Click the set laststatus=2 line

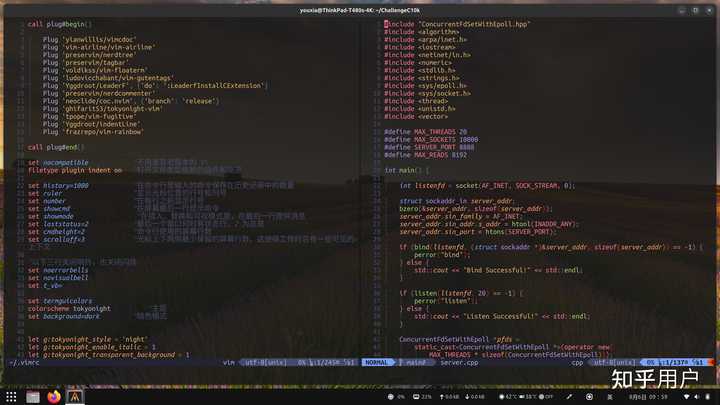[x=58, y=224]
